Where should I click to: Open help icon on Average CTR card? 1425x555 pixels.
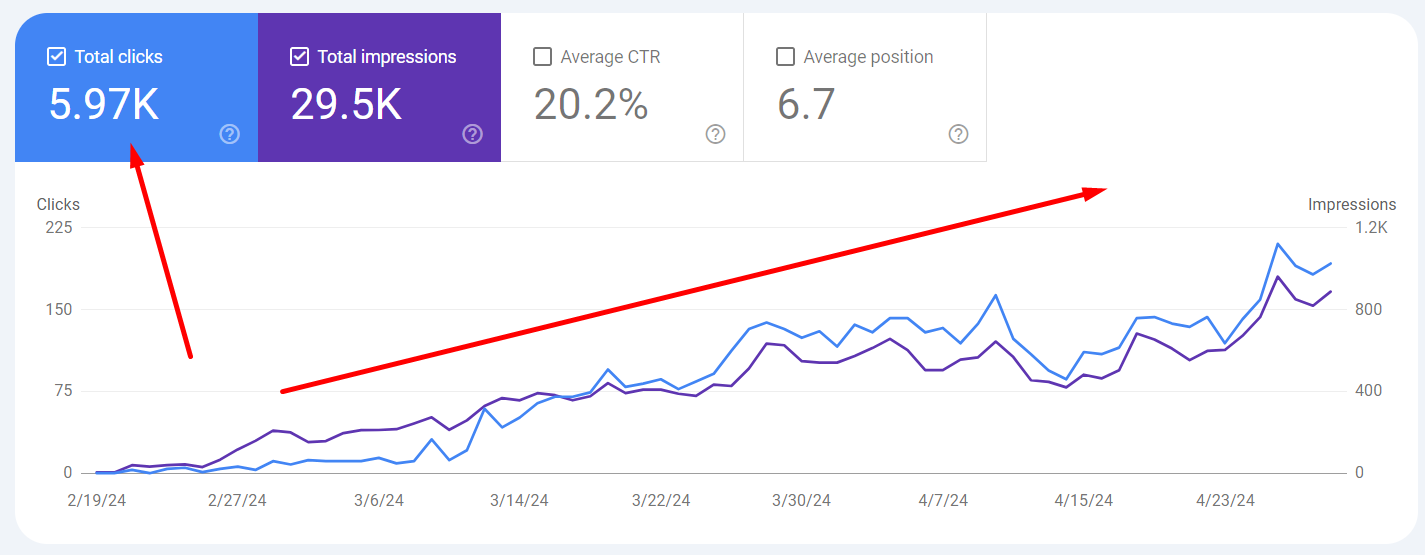[715, 134]
